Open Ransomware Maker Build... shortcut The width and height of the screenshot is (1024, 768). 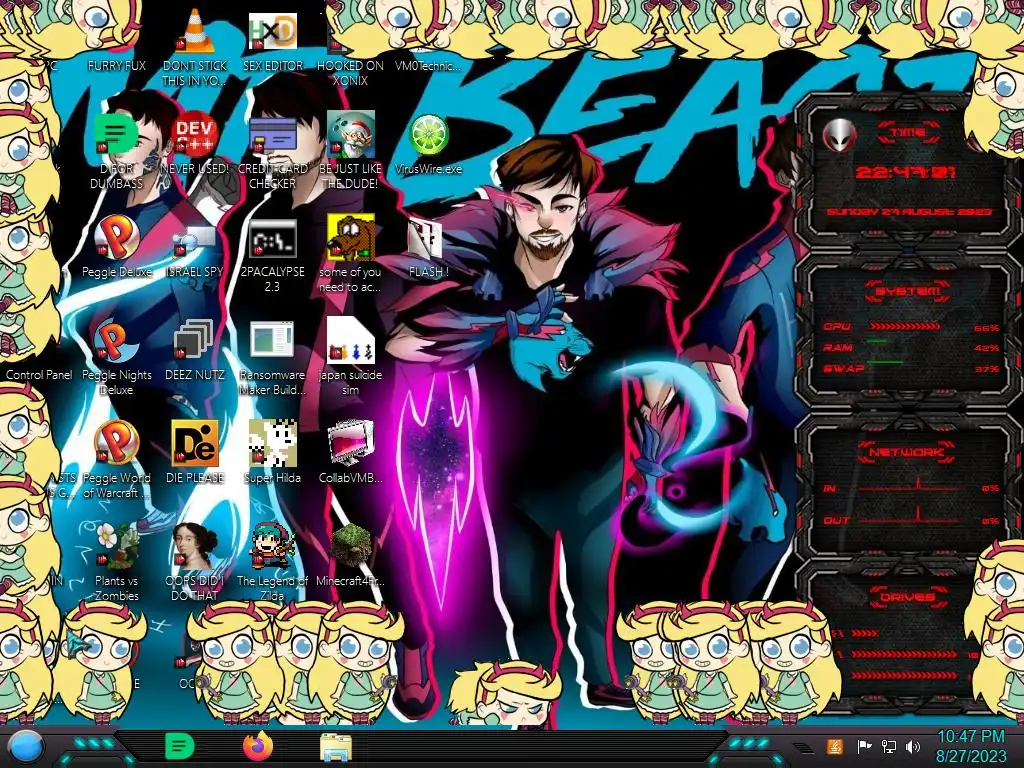tap(272, 358)
